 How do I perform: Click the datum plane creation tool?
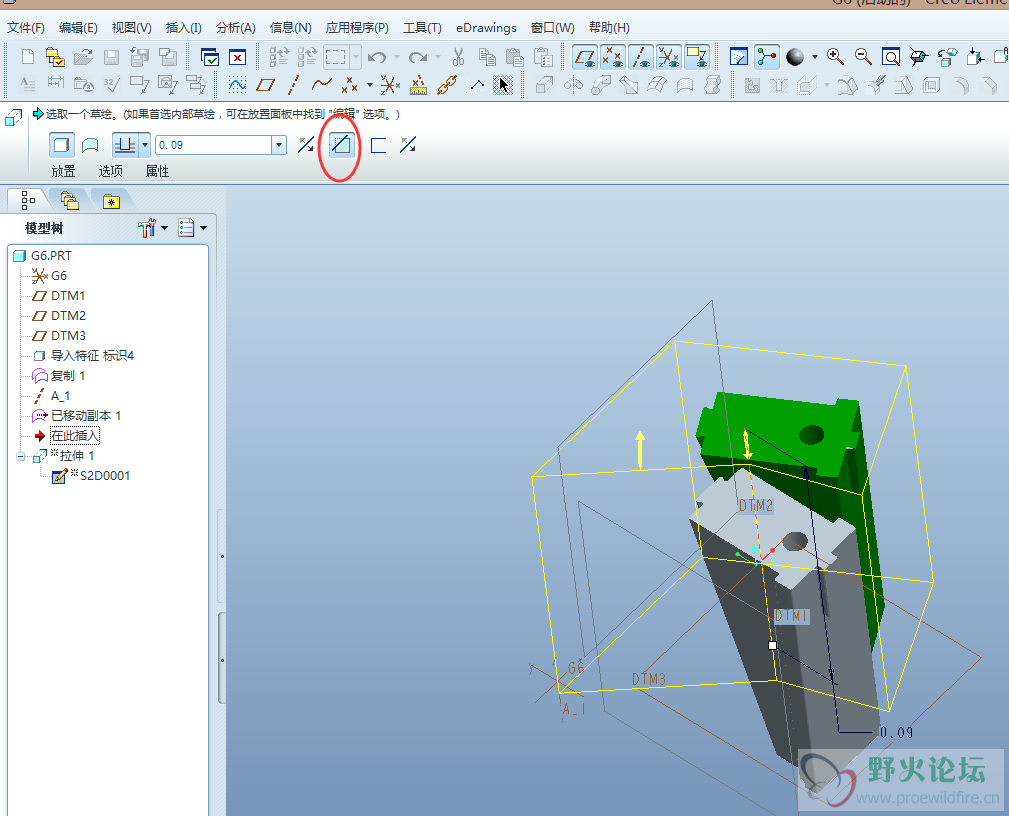(x=265, y=85)
